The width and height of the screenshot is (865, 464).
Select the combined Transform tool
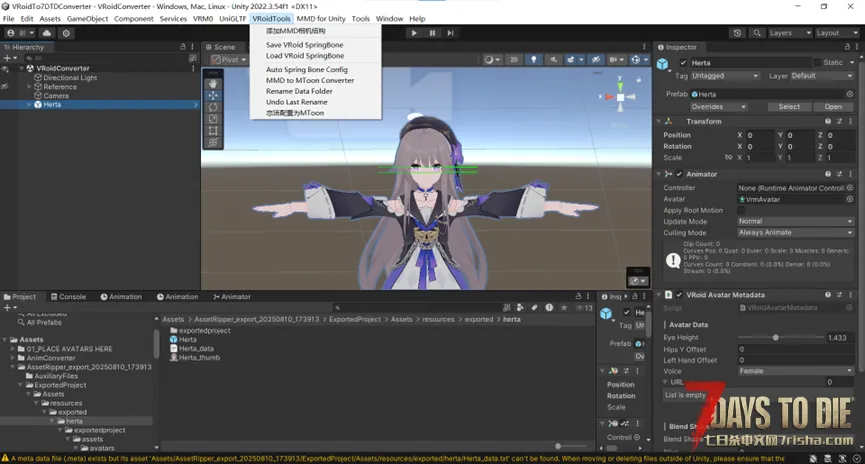coord(213,142)
